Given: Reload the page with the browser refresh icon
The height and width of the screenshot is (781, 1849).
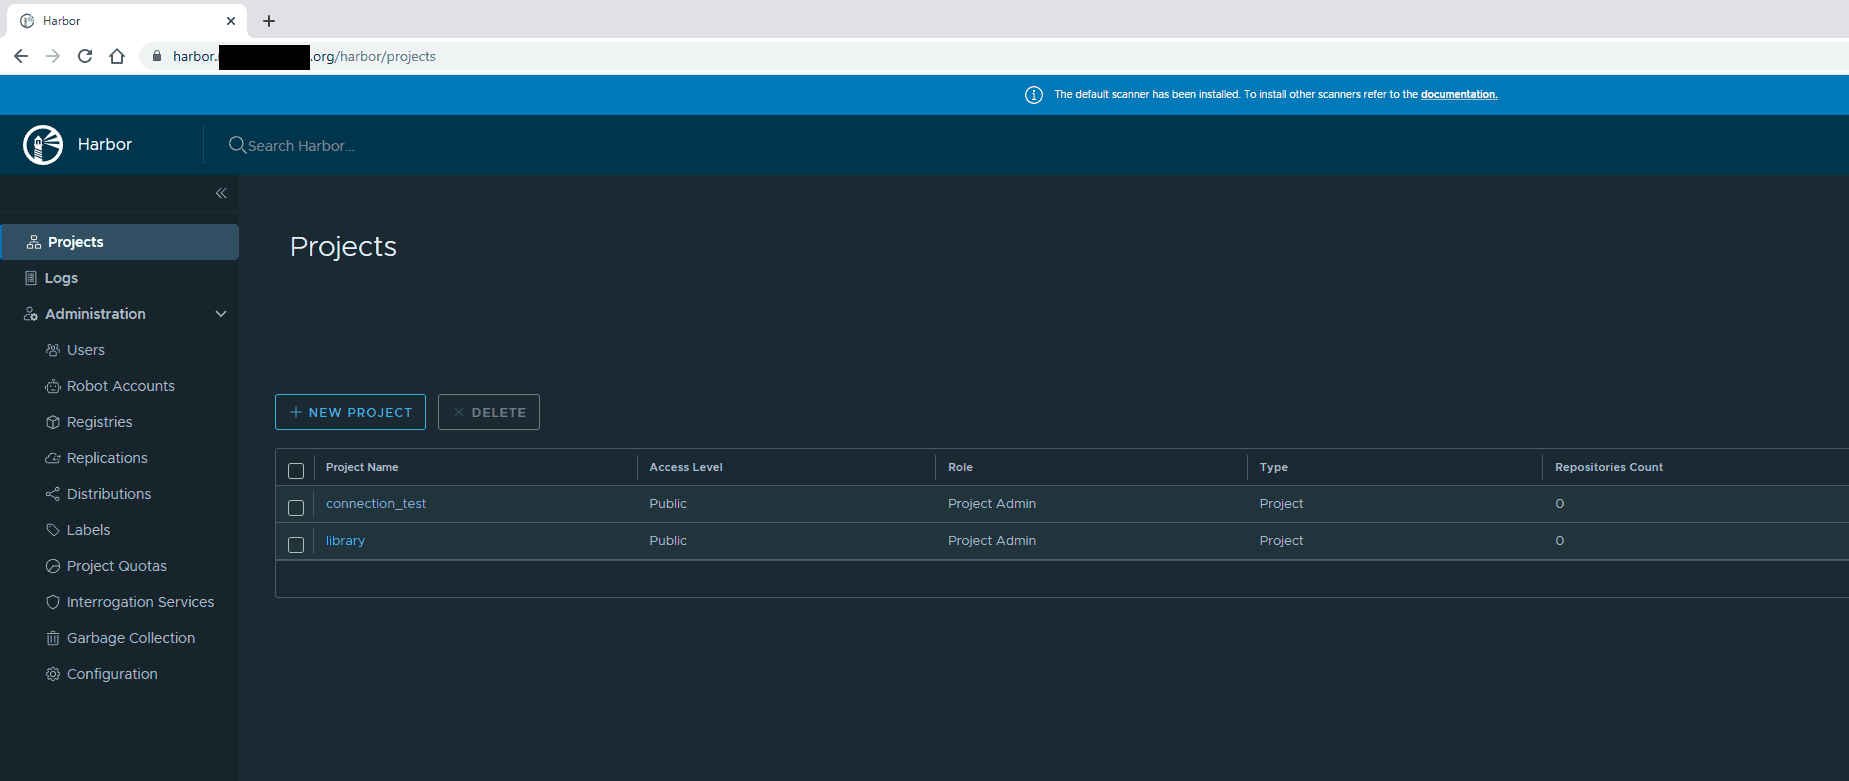Looking at the screenshot, I should click(x=85, y=56).
